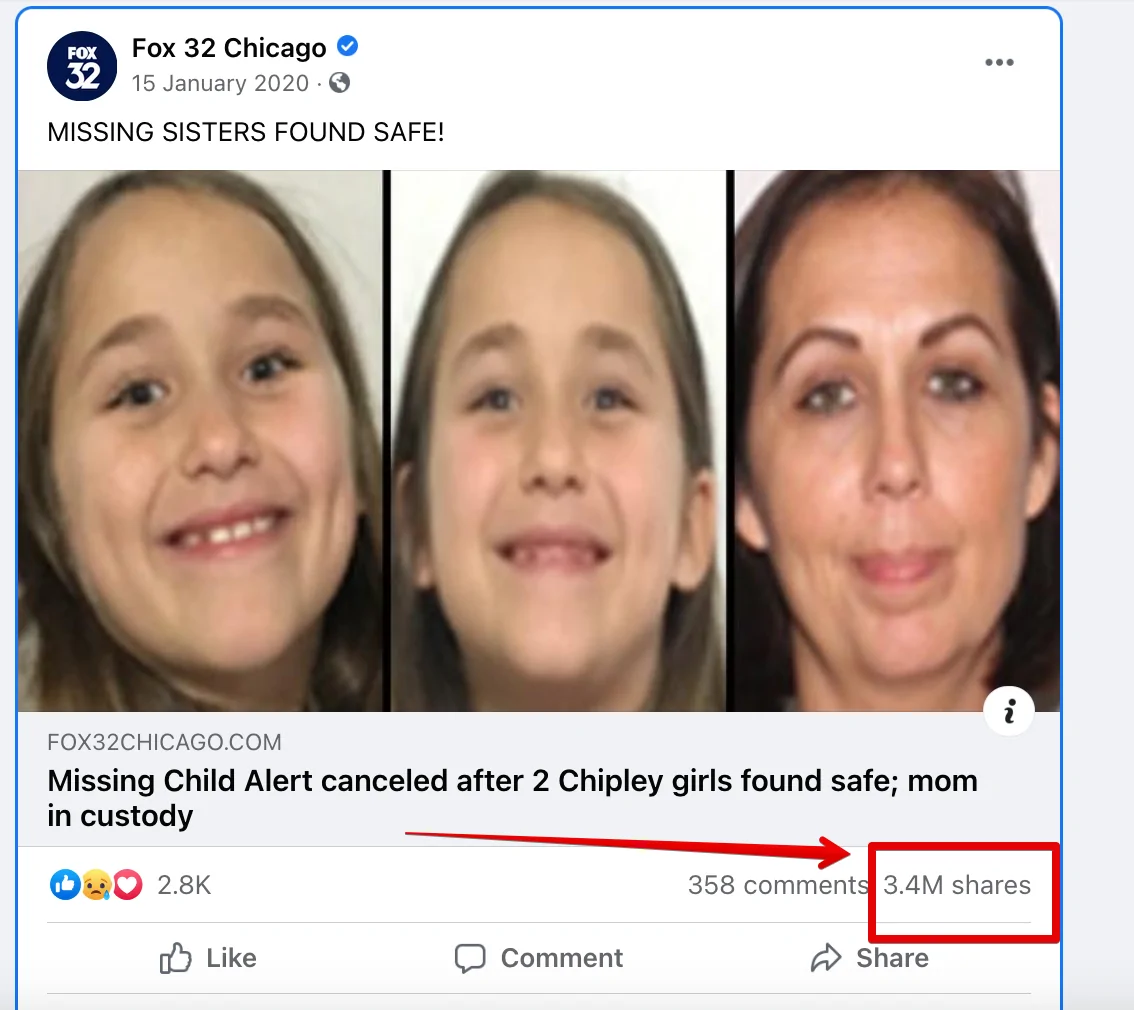View the 2.8K reactions count list
The image size is (1134, 1010).
tap(184, 885)
